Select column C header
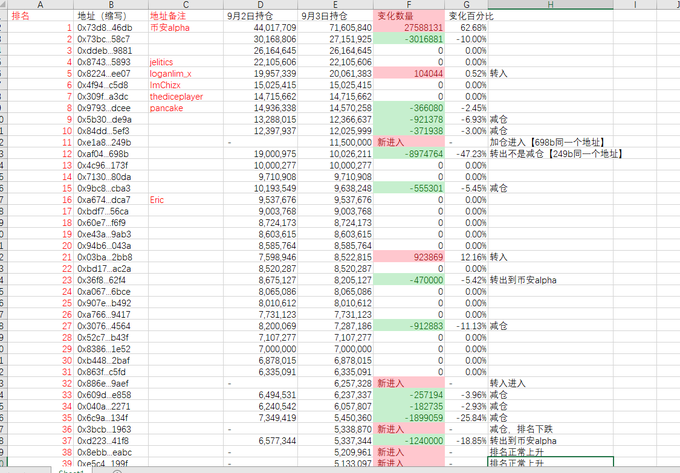This screenshot has width=680, height=473. click(x=186, y=5)
